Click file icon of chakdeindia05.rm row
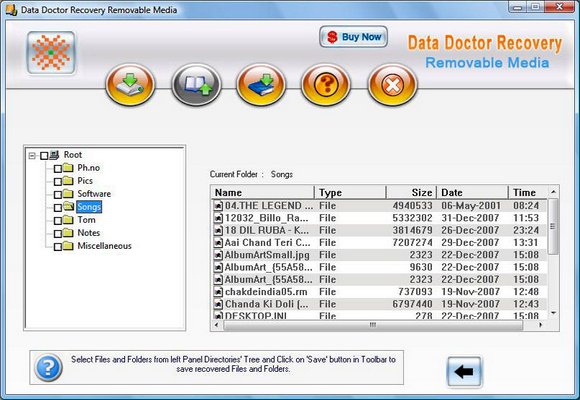580x400 pixels. tap(219, 292)
